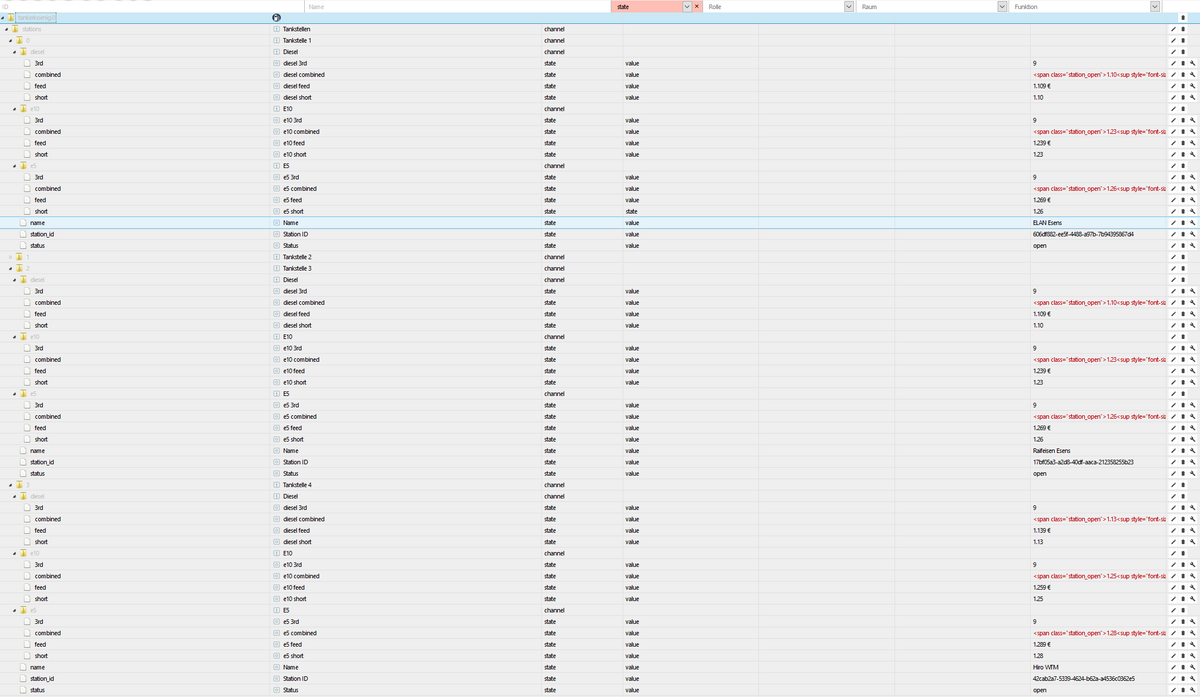Click the Hiro WTM value cell
Image resolution: width=1200 pixels, height=697 pixels.
click(1098, 667)
